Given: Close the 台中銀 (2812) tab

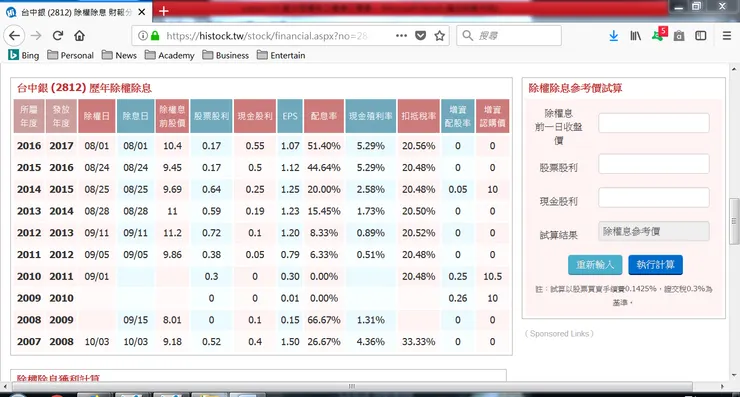Looking at the screenshot, I should pos(142,12).
